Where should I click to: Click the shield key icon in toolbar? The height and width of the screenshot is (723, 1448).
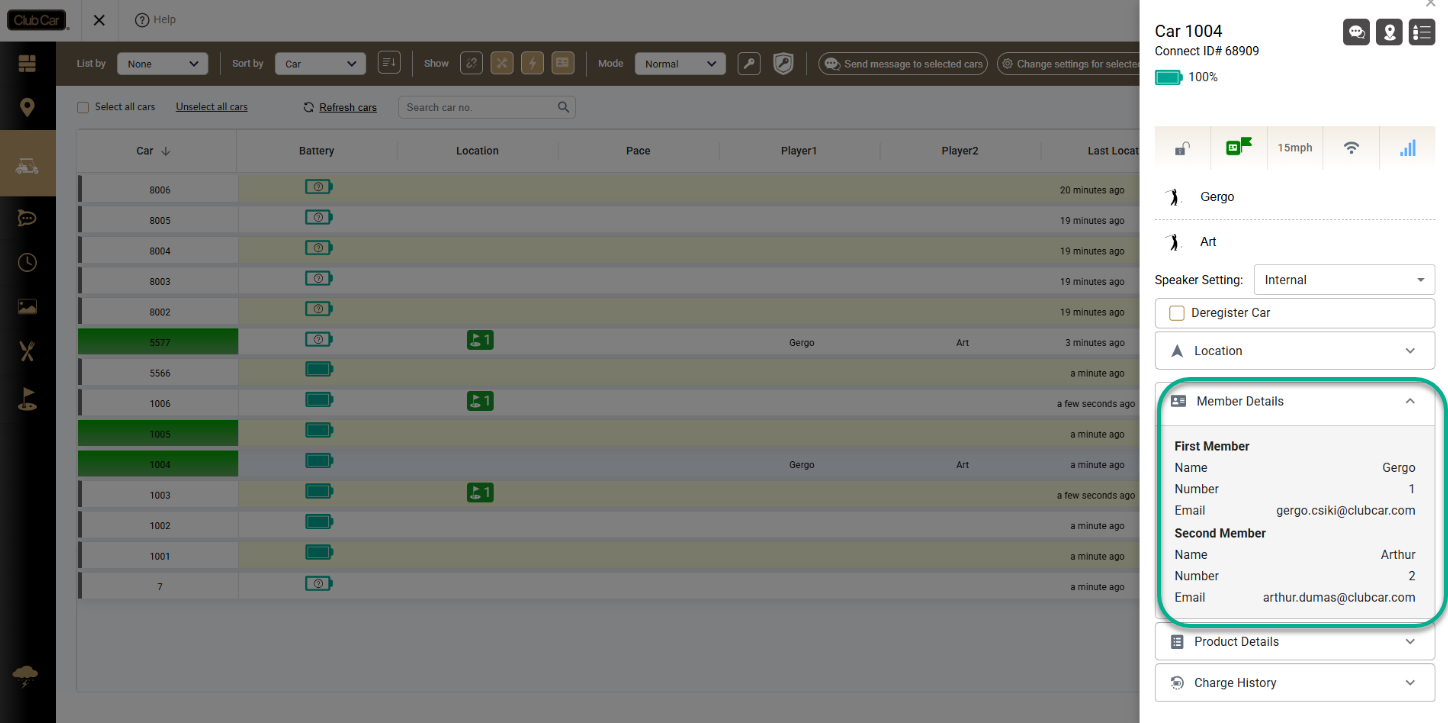pyautogui.click(x=784, y=63)
